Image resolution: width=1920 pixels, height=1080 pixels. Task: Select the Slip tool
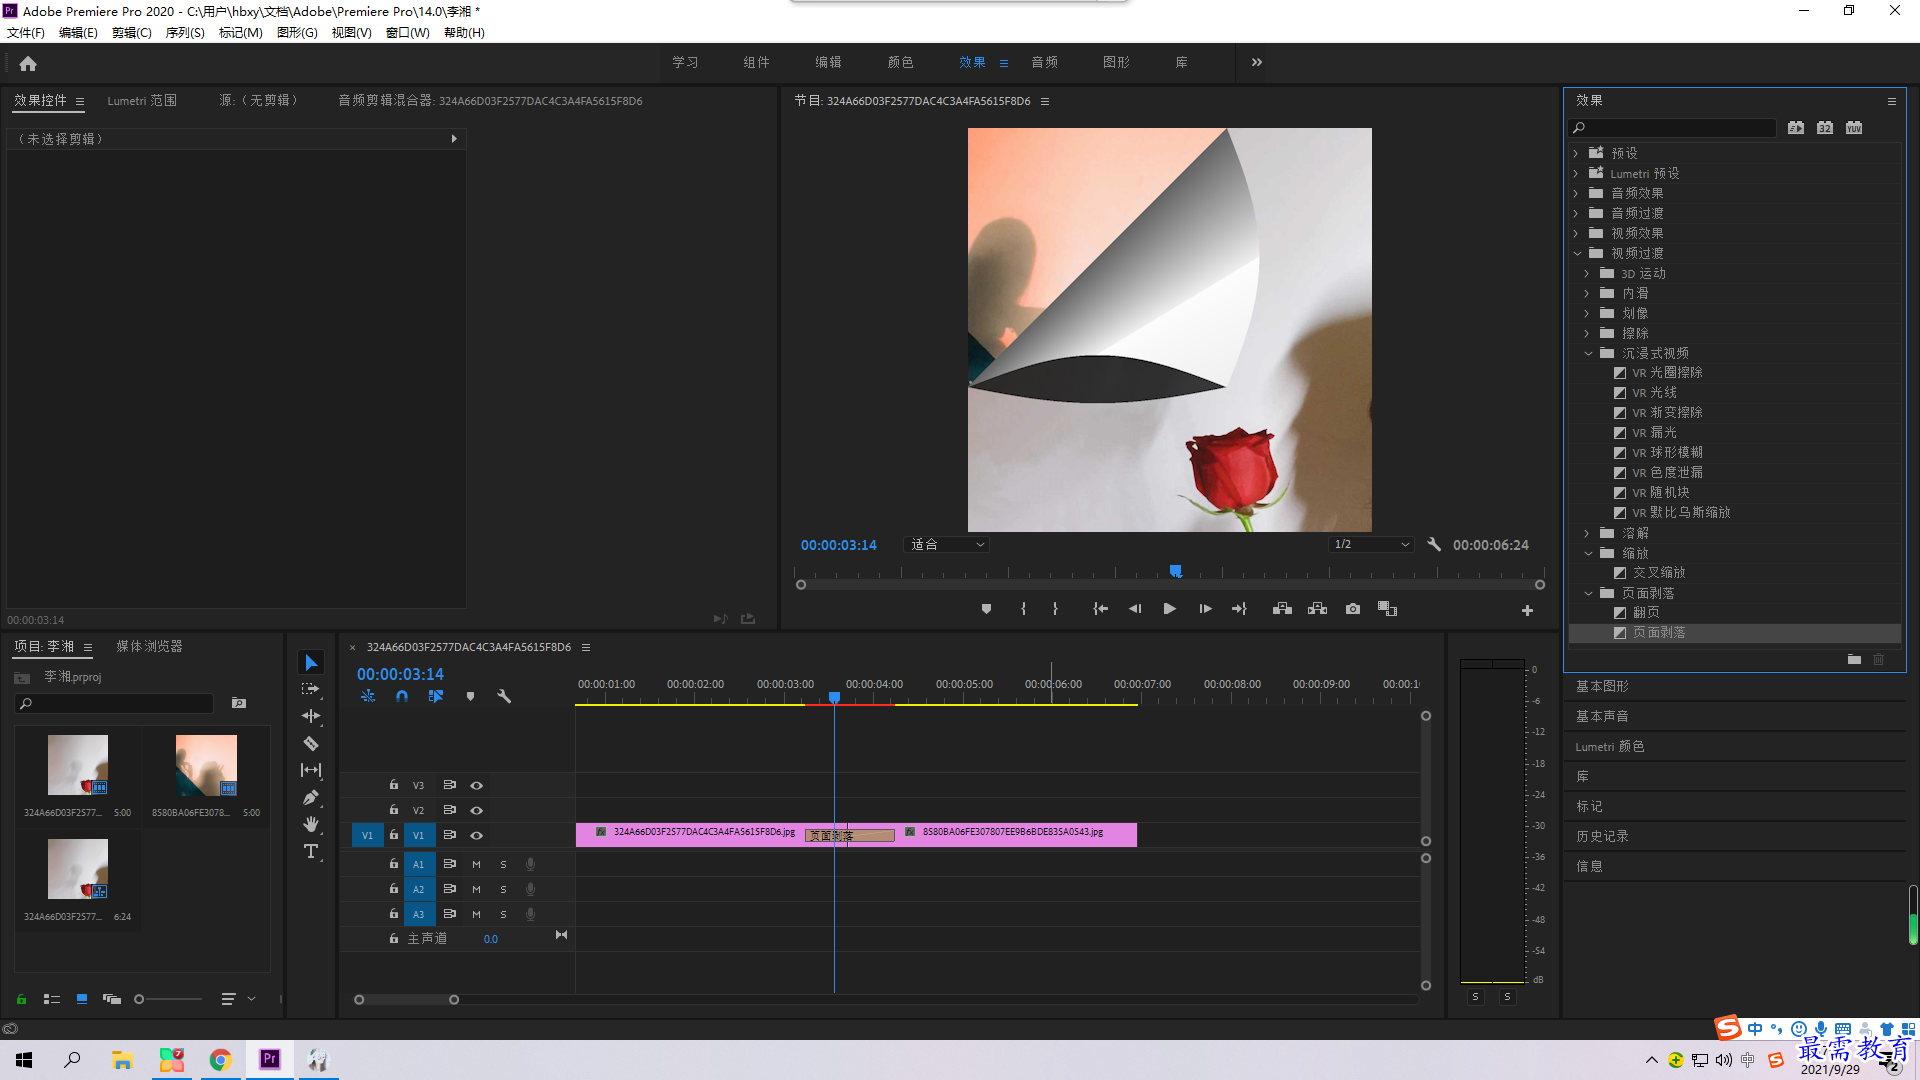(x=311, y=770)
